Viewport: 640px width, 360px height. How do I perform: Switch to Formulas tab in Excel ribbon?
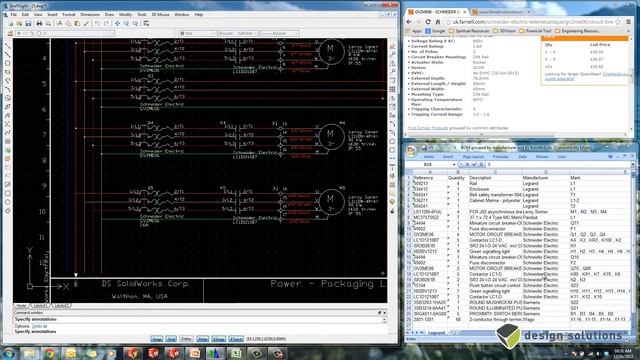tap(500, 157)
